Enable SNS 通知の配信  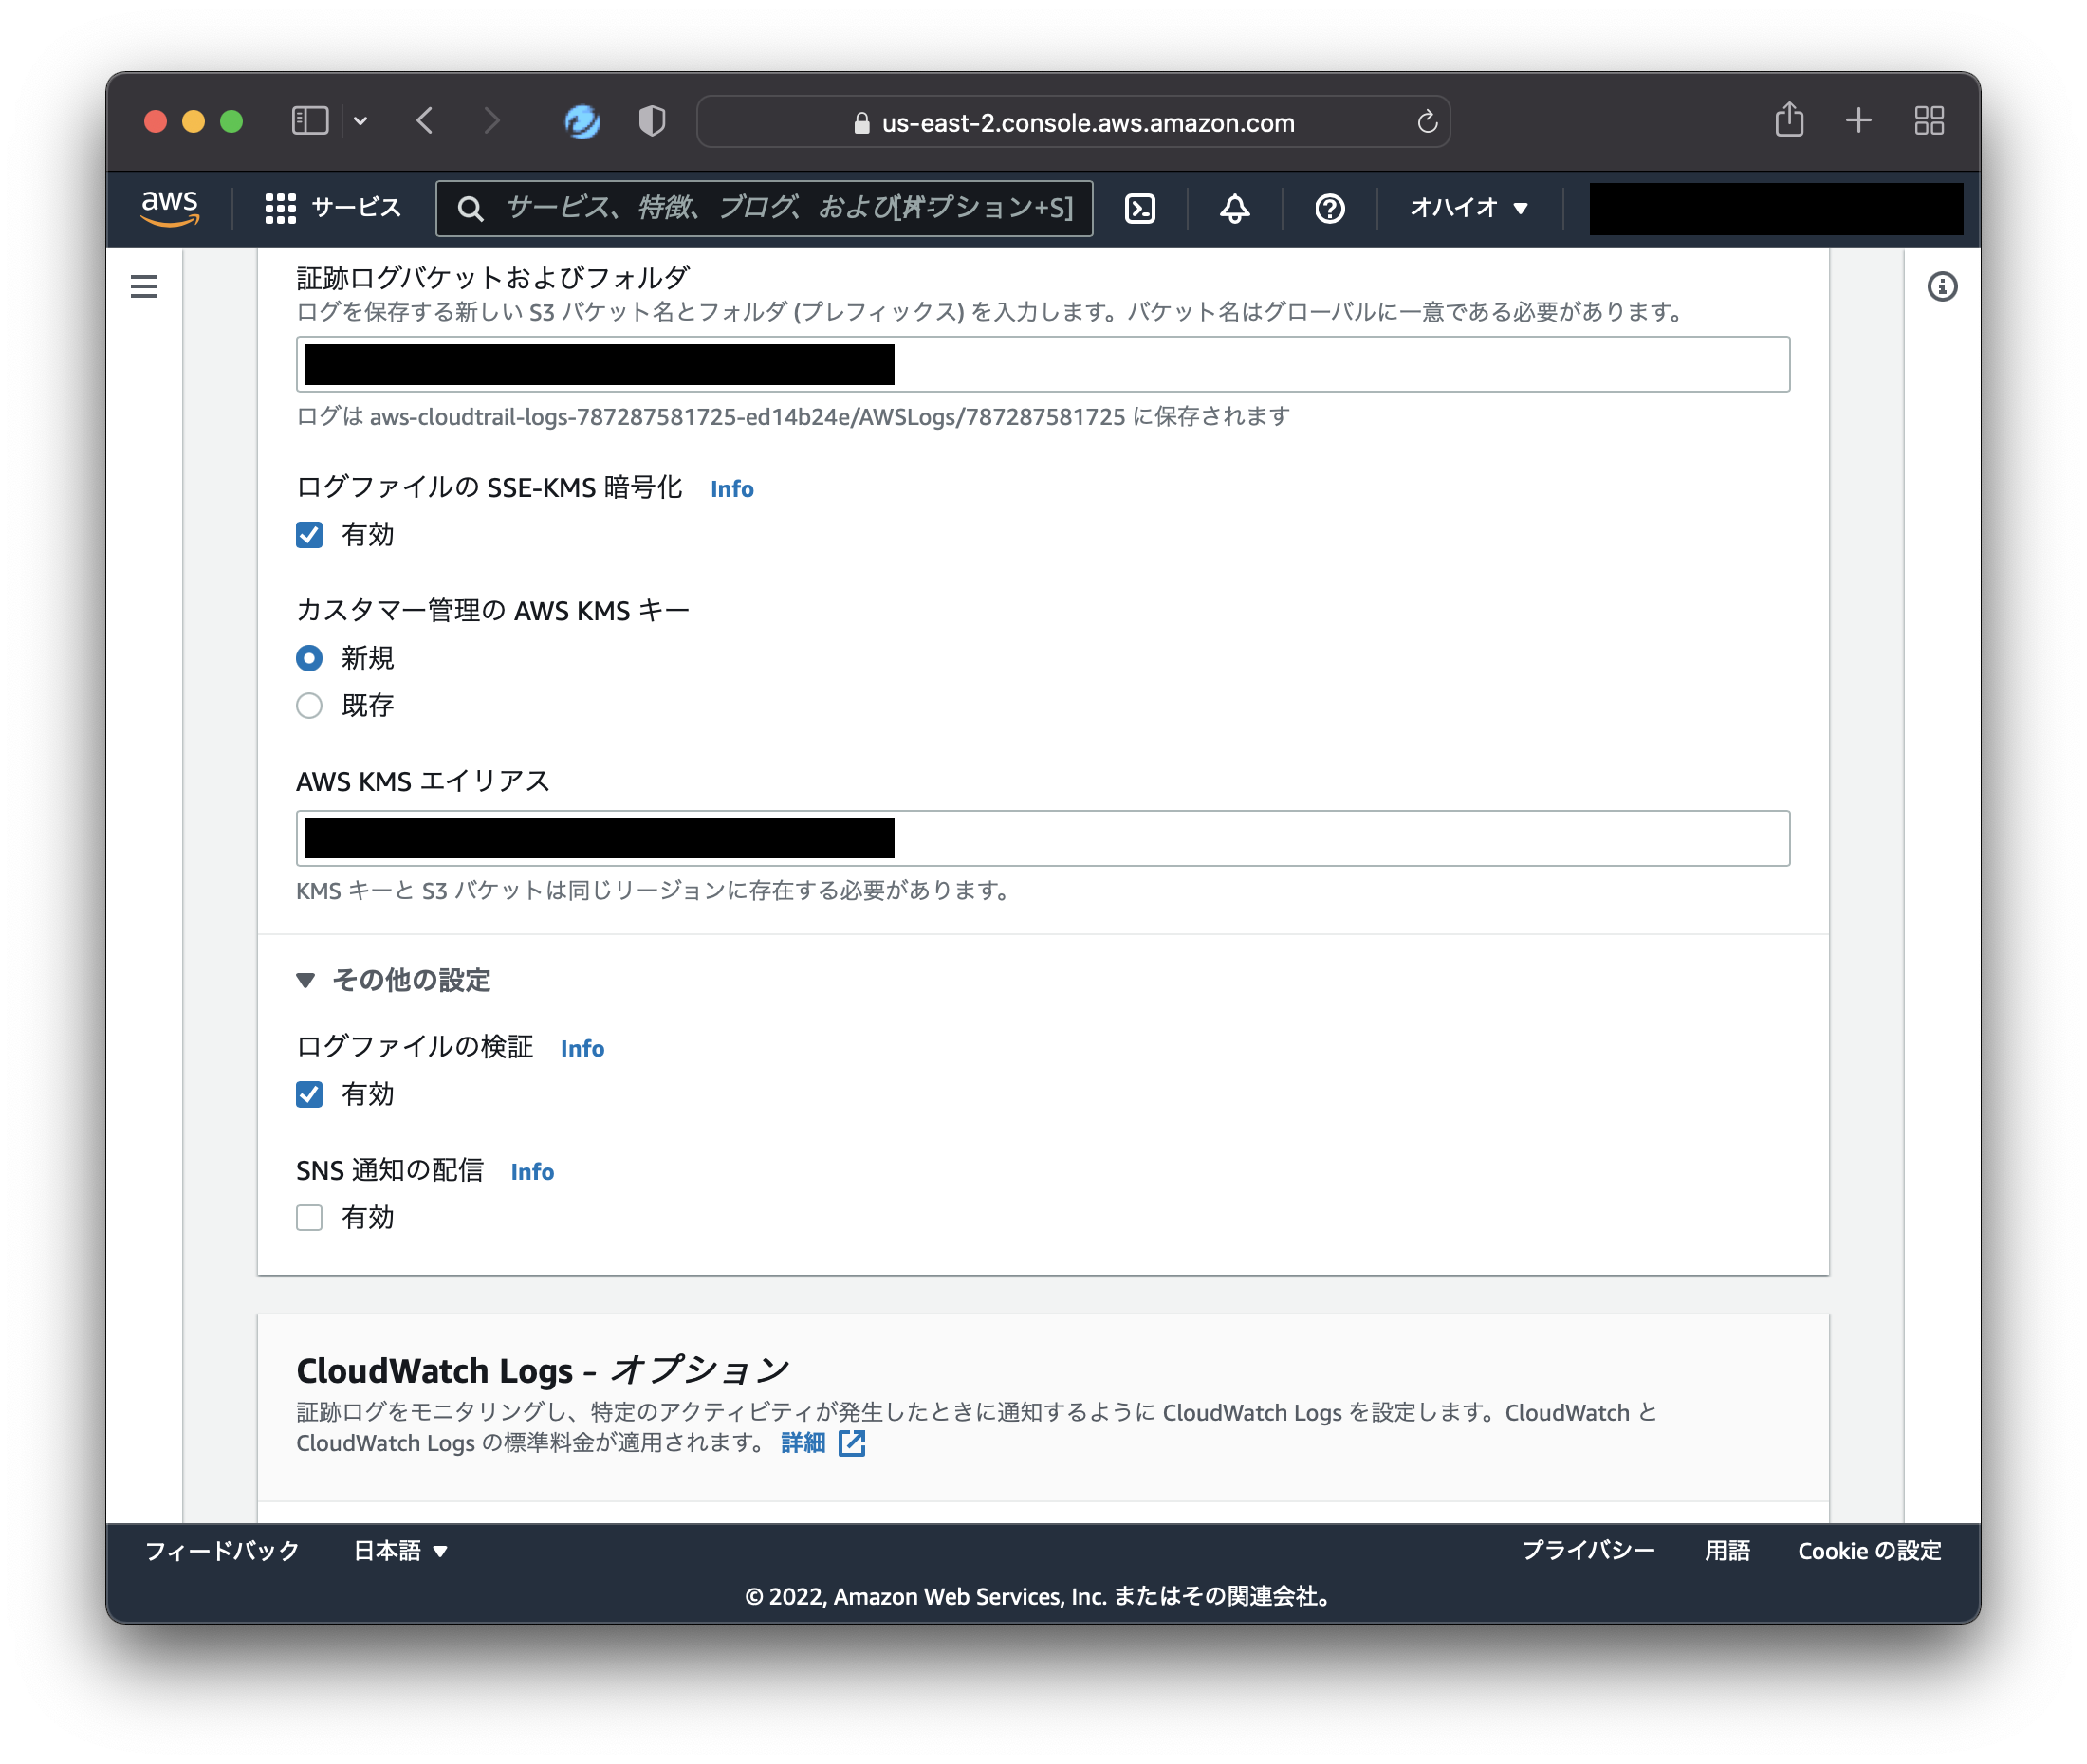(x=309, y=1217)
